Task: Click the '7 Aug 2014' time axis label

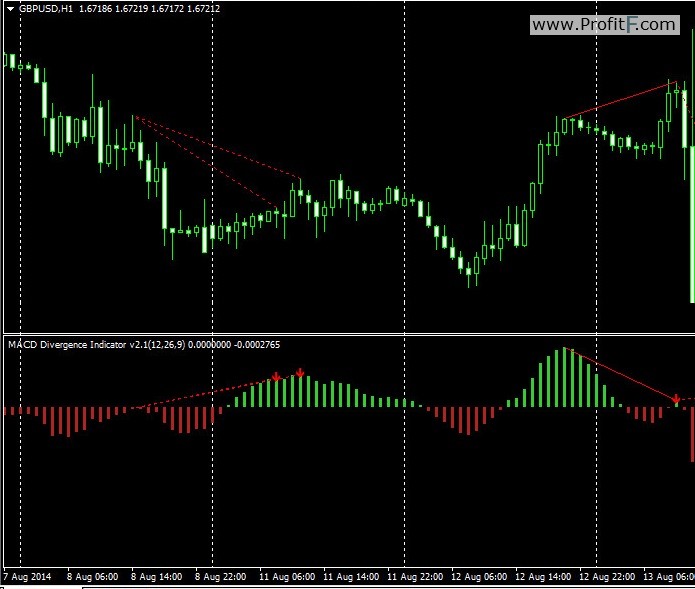Action: 27,577
